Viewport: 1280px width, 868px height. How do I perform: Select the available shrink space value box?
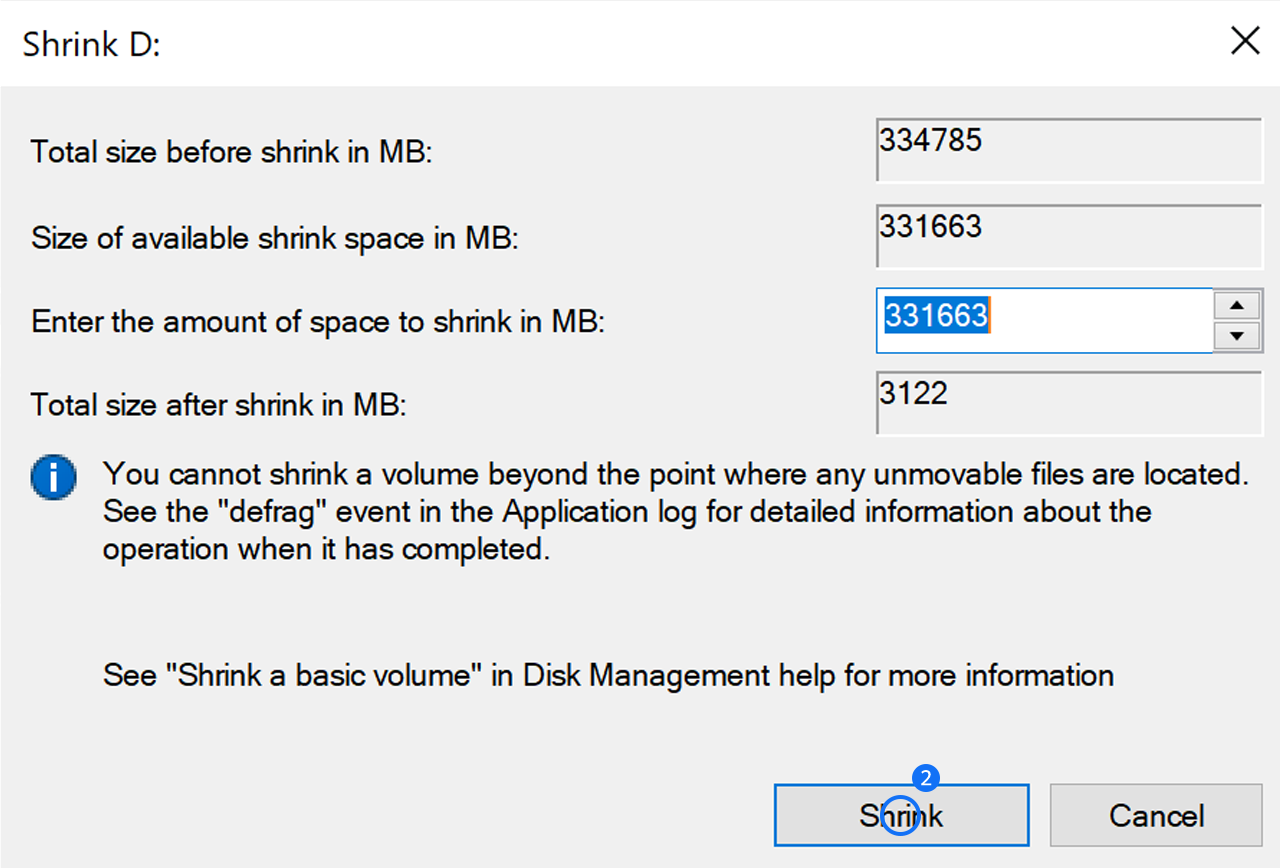coord(1068,236)
